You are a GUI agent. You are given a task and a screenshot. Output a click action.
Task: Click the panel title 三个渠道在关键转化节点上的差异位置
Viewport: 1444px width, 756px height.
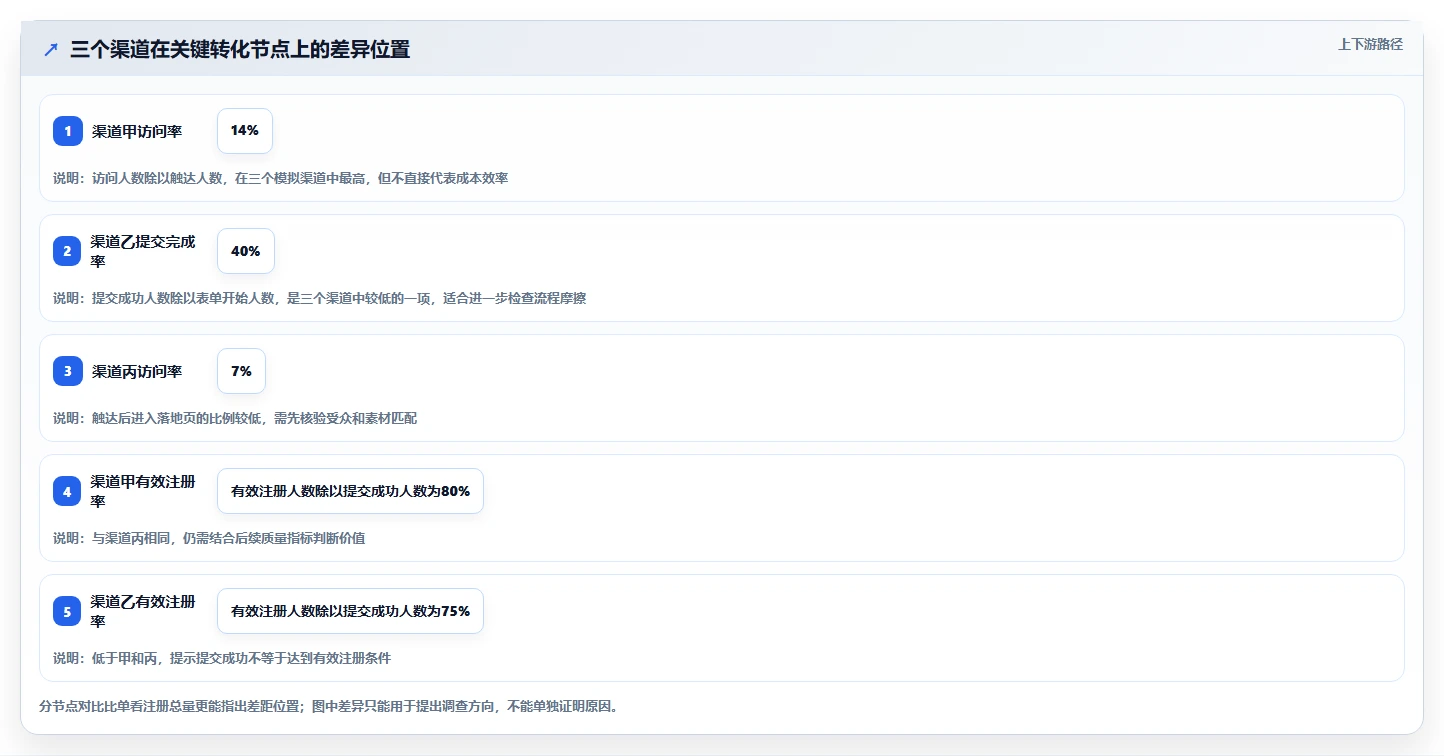[240, 50]
